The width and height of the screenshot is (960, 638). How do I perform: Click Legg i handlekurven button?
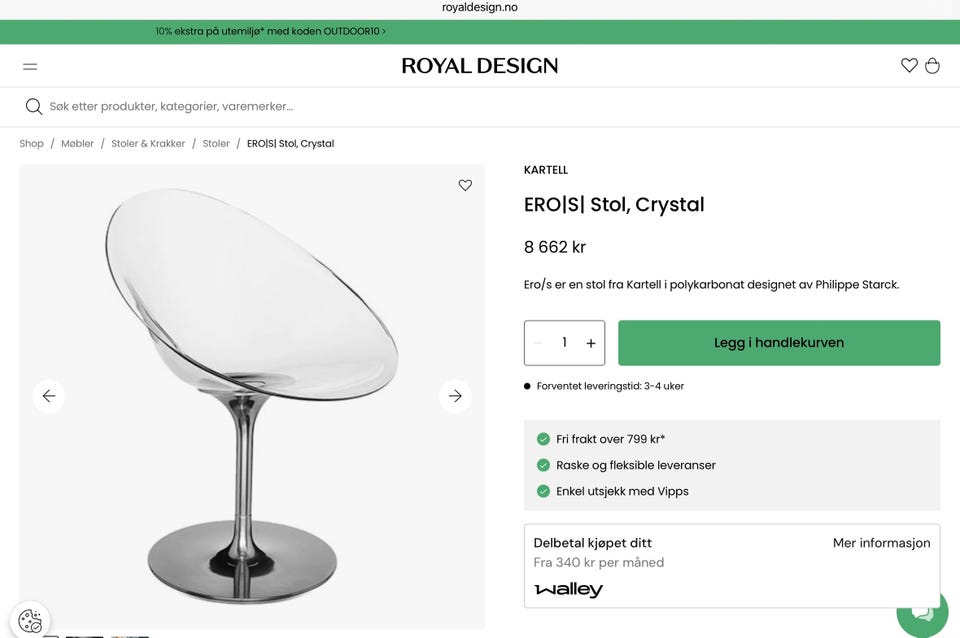pos(779,343)
